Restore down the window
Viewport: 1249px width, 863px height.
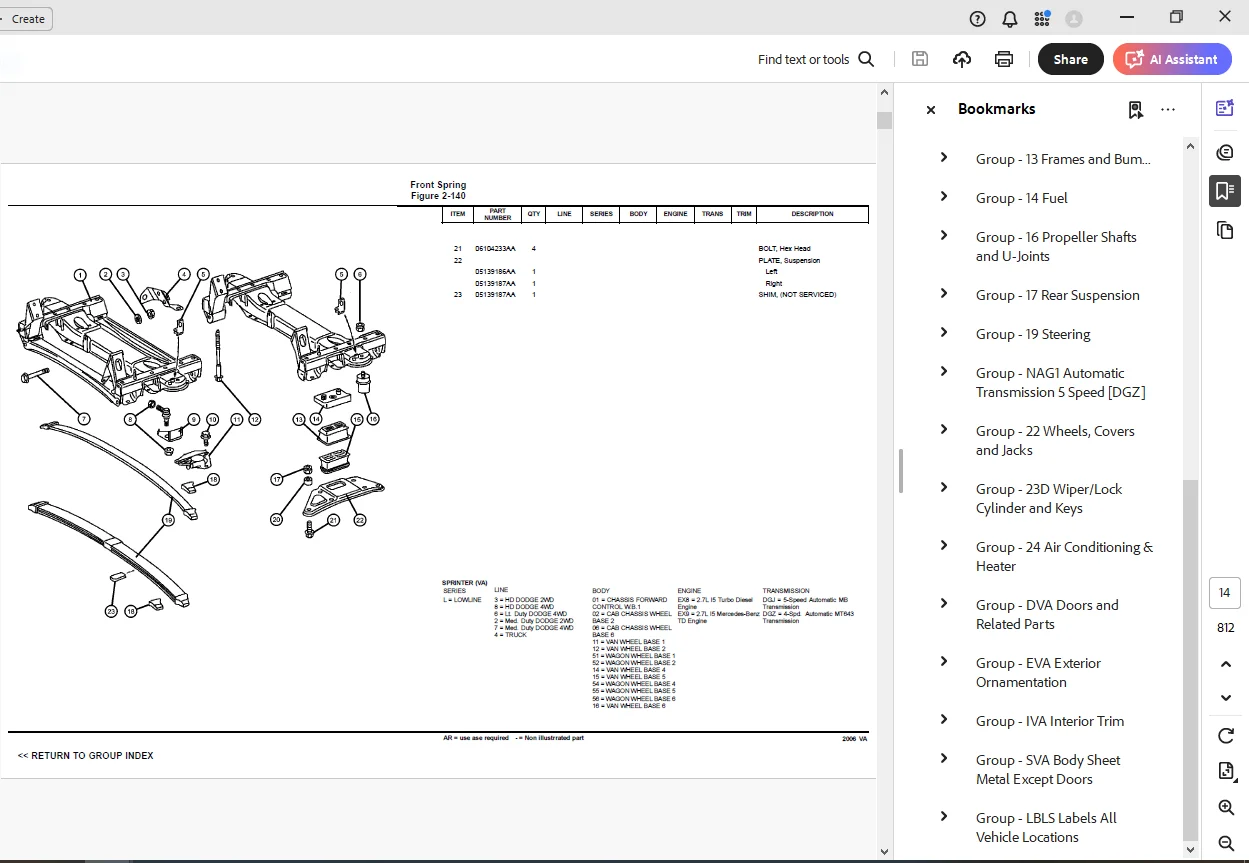pyautogui.click(x=1176, y=17)
